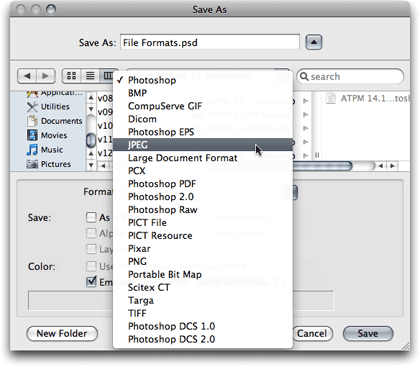This screenshot has width=420, height=367.
Task: Click sidebar scrollbar up arrow
Action: click(91, 98)
